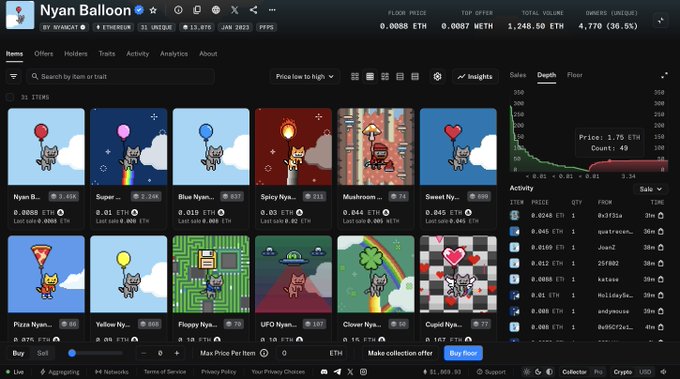This screenshot has width=680, height=379.
Task: Open X link in footer
Action: 350,372
